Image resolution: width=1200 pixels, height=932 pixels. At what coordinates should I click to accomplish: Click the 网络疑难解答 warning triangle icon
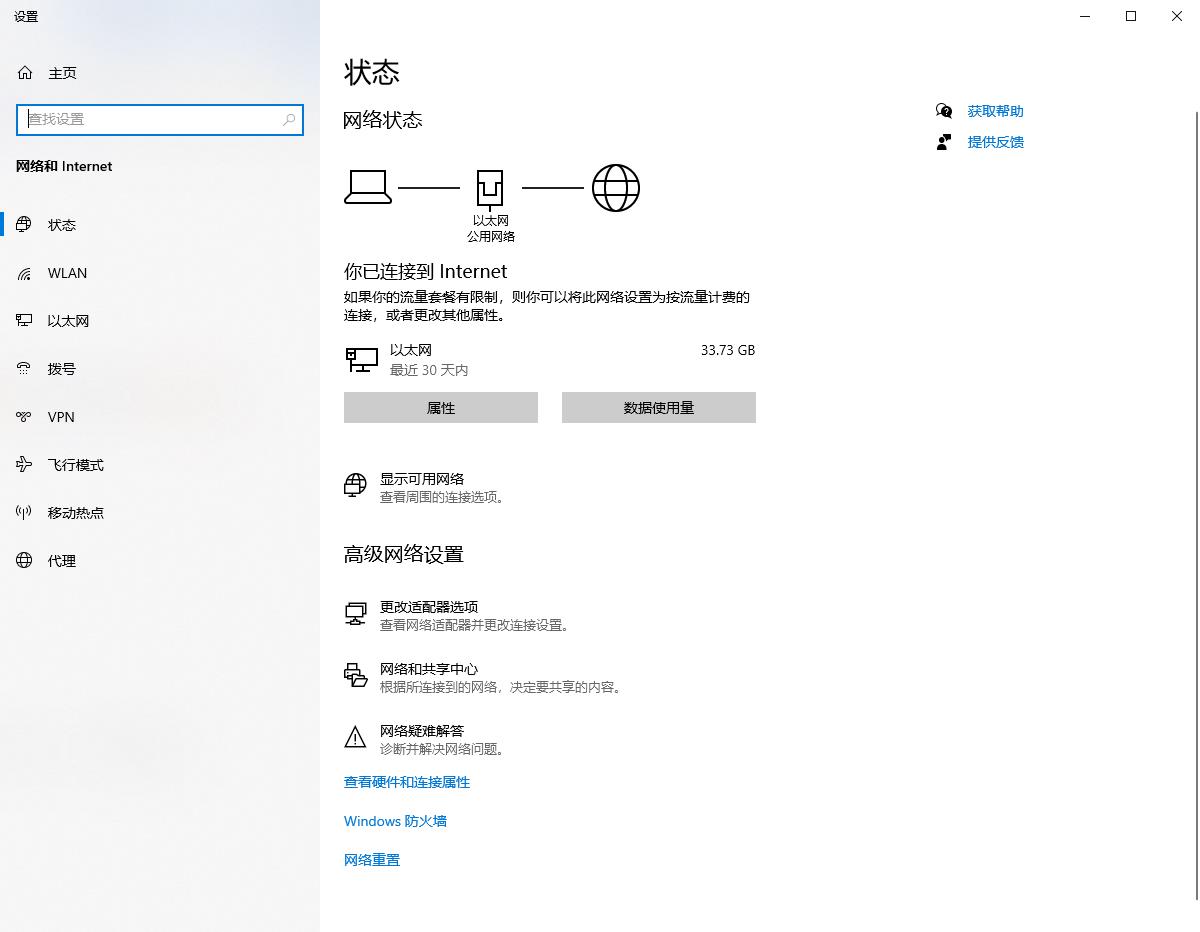pos(355,738)
